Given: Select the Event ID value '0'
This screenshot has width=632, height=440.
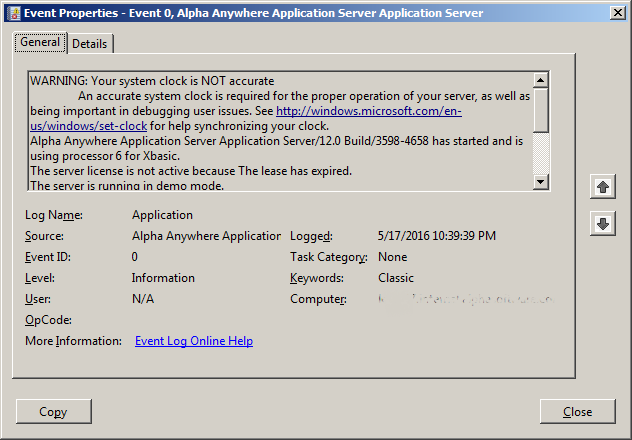Looking at the screenshot, I should [135, 257].
